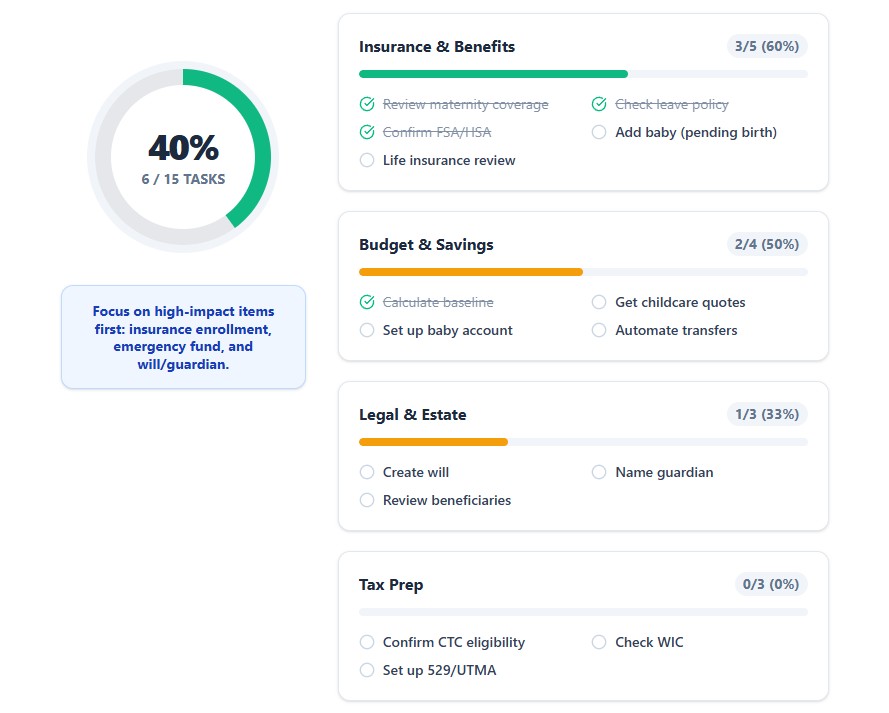The image size is (889, 713).
Task: Click the Legal & Estate progress bar
Action: [583, 442]
